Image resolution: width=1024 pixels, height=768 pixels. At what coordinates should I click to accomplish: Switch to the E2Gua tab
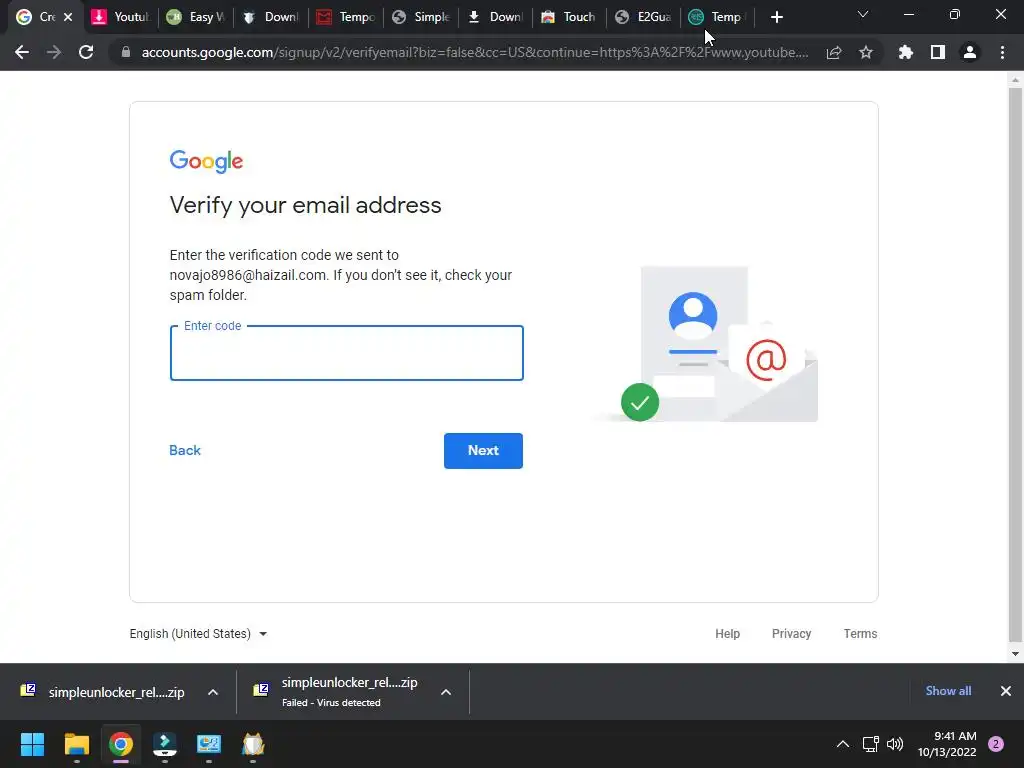[x=644, y=17]
